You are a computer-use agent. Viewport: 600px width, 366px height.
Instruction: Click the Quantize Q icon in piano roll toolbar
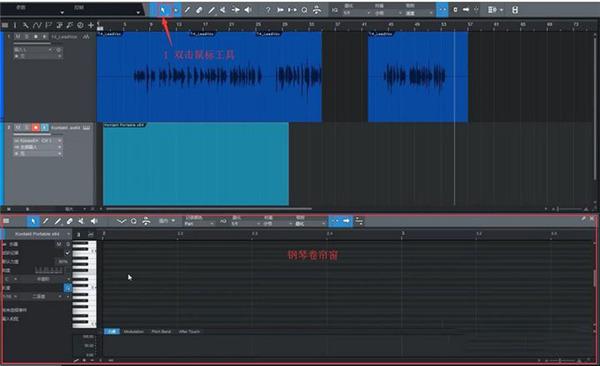(134, 221)
